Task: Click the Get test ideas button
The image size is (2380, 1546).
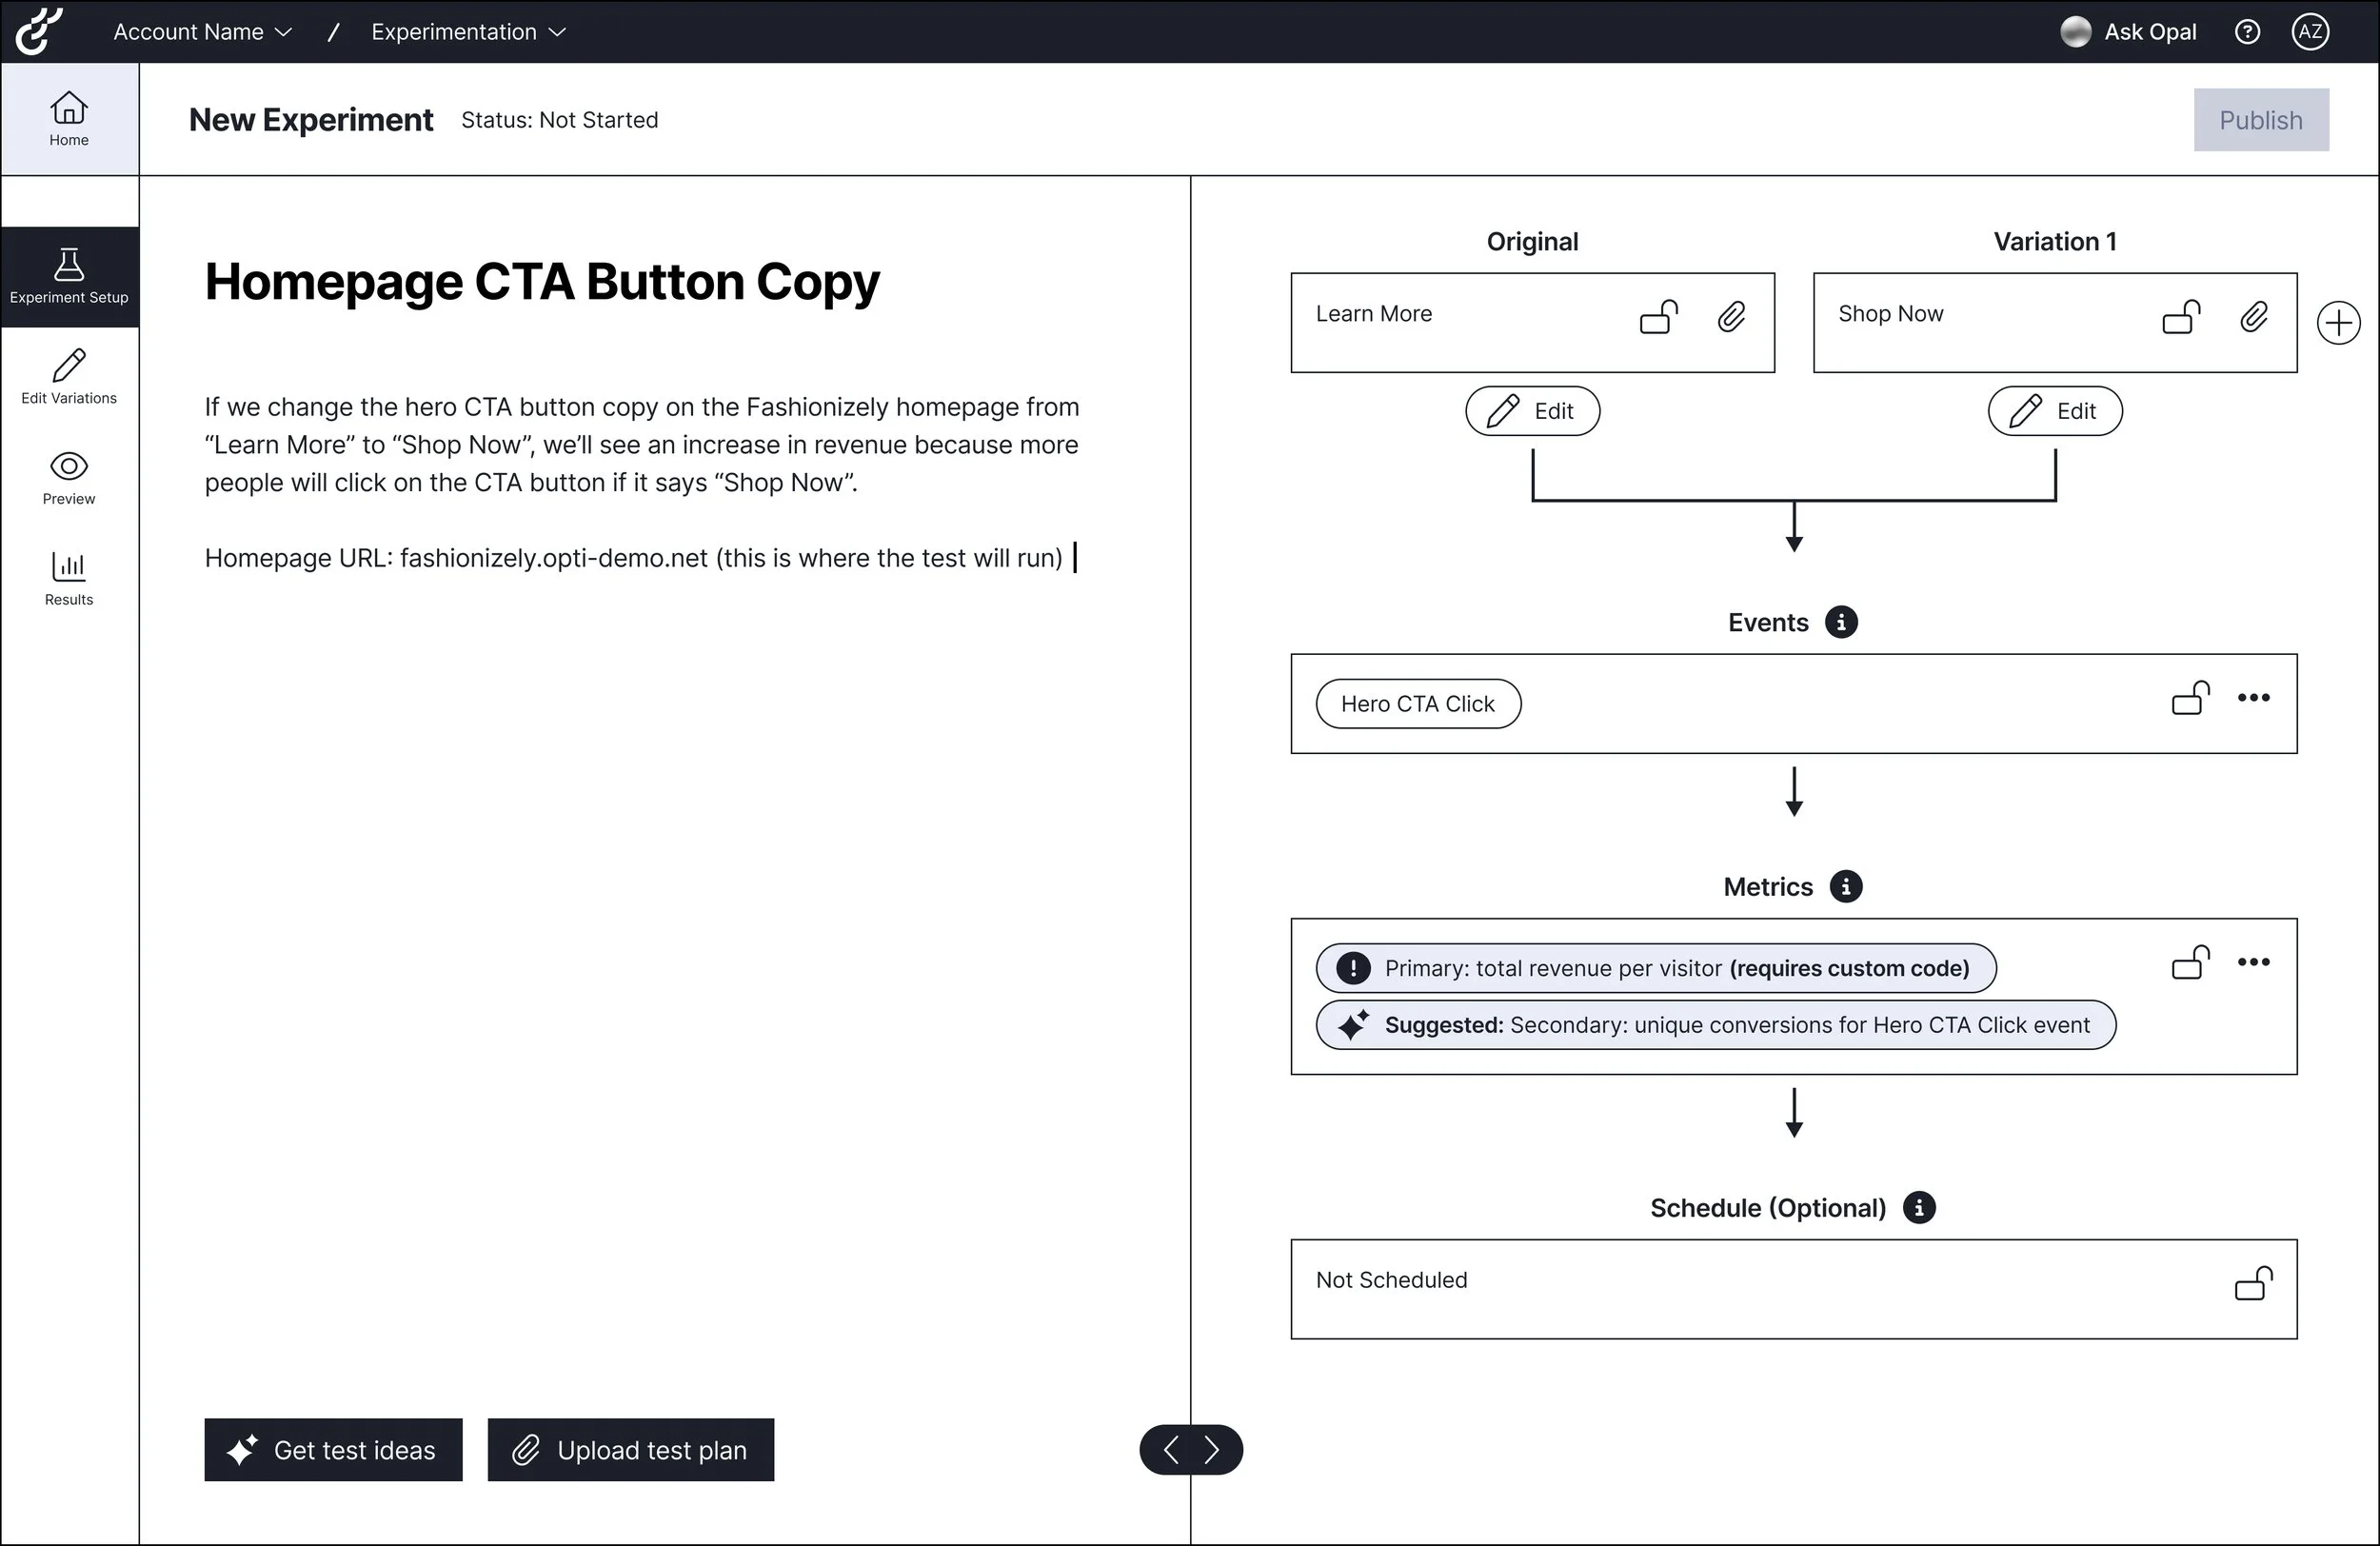Action: pyautogui.click(x=333, y=1450)
